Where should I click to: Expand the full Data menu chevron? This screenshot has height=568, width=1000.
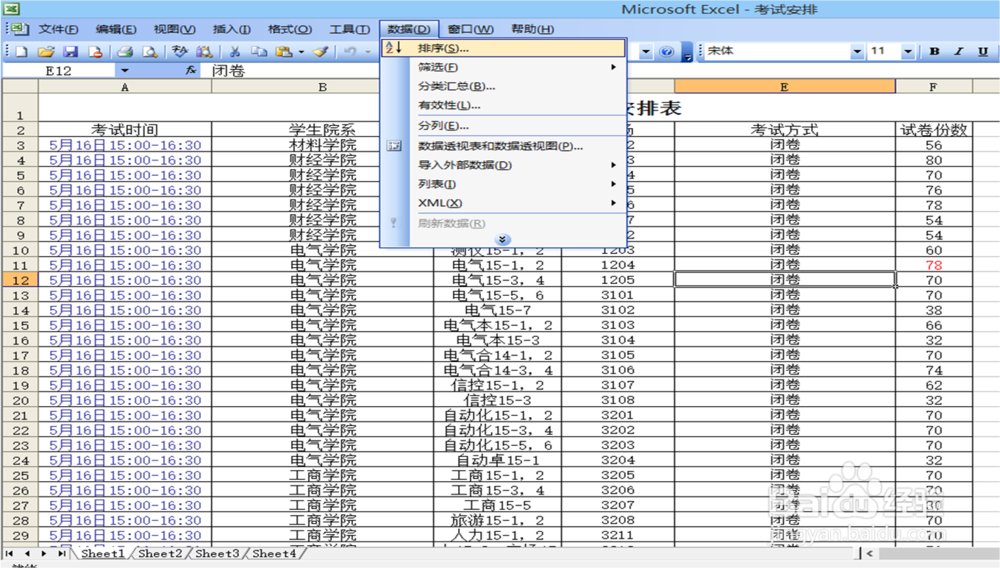pyautogui.click(x=502, y=240)
